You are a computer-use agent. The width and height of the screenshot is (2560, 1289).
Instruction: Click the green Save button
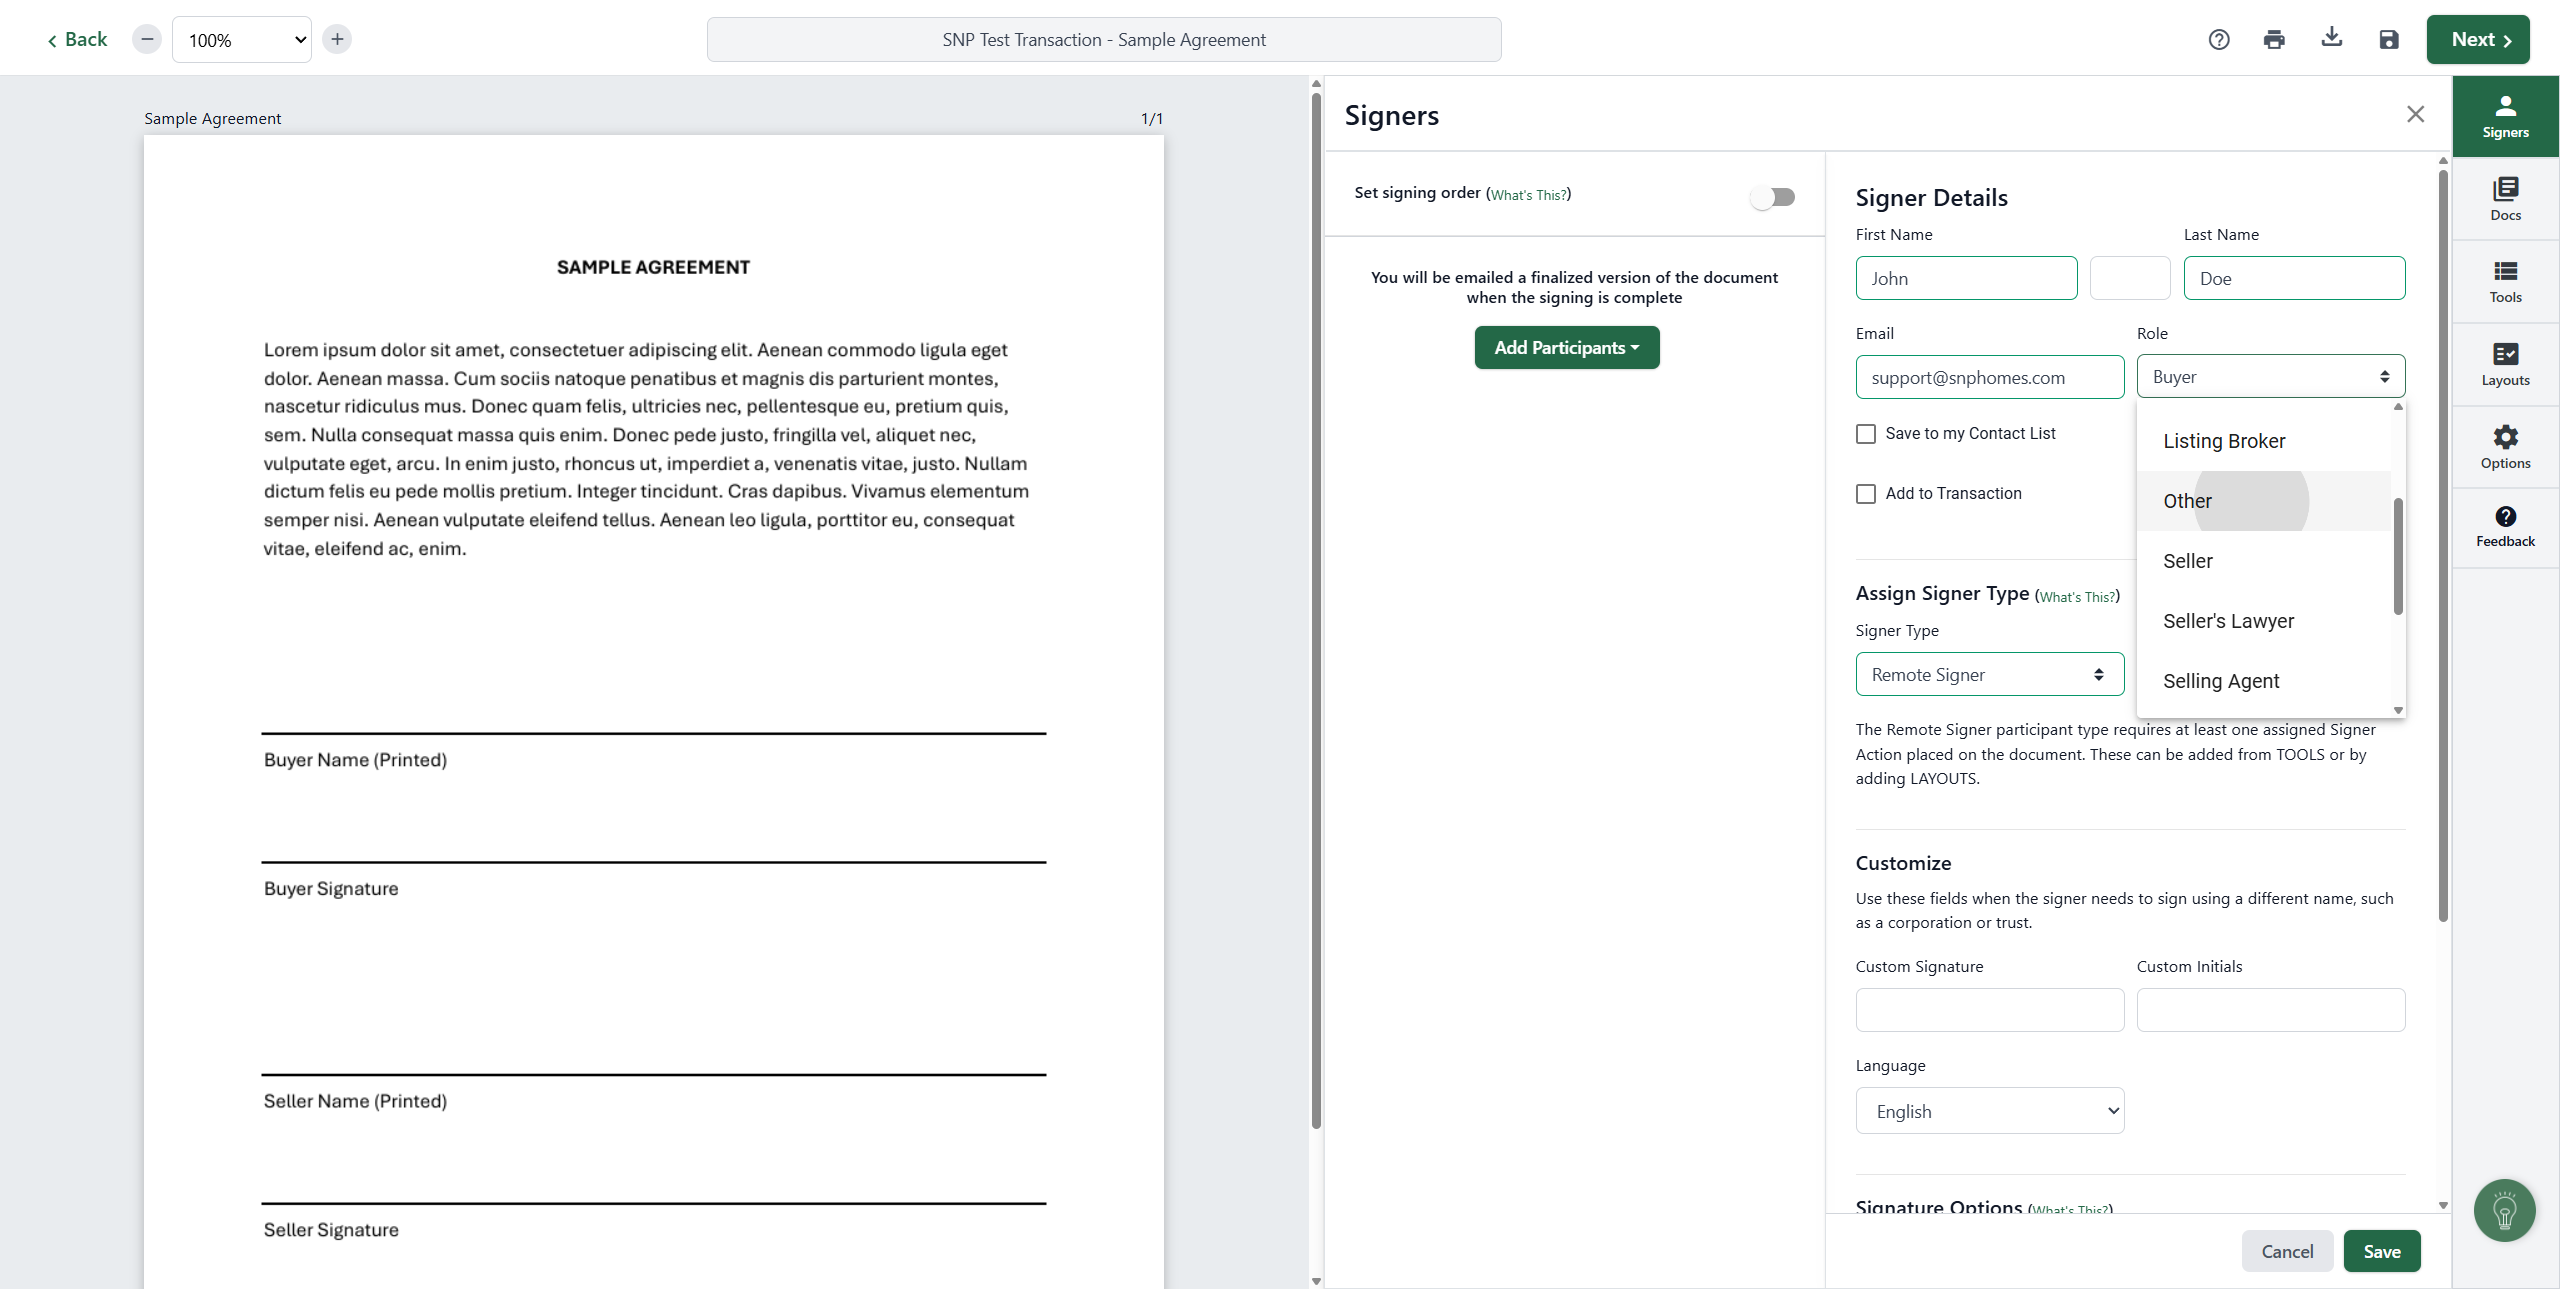(x=2380, y=1251)
